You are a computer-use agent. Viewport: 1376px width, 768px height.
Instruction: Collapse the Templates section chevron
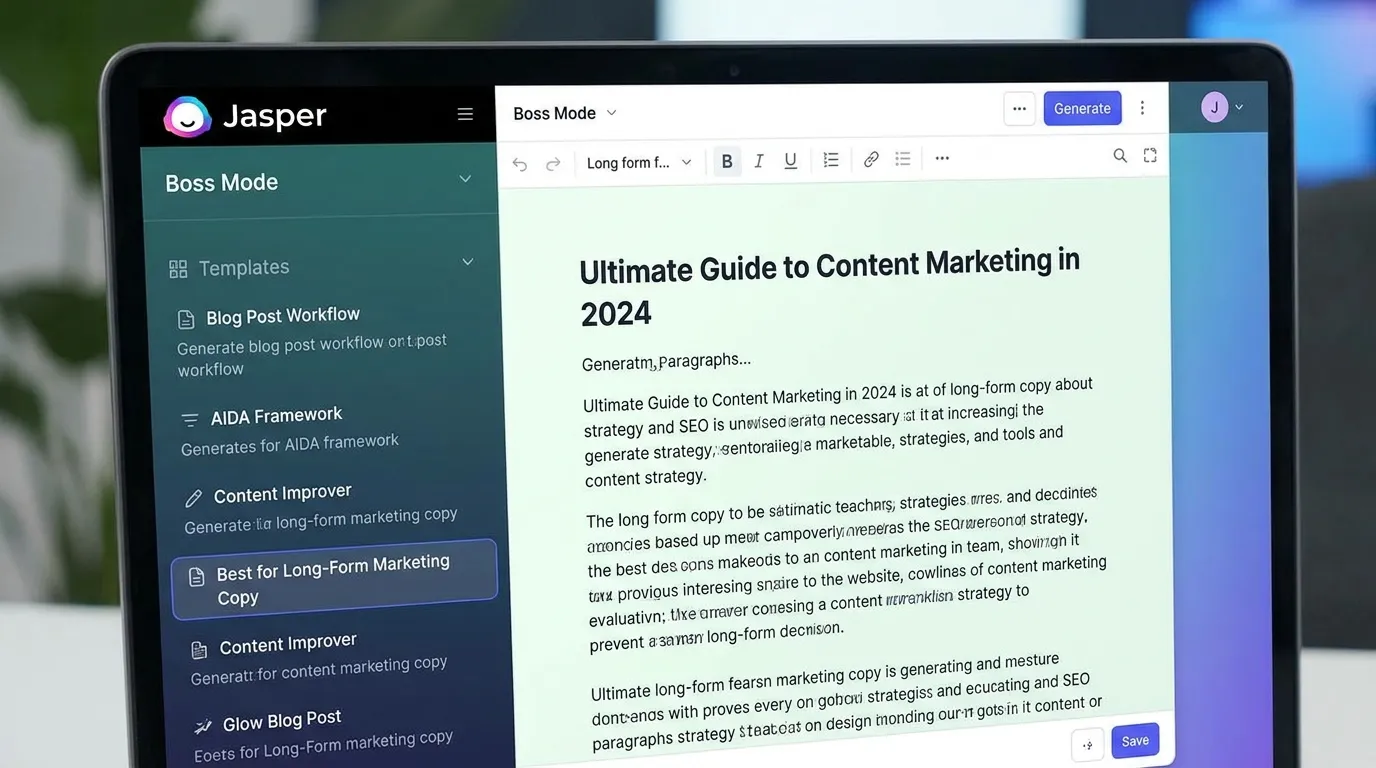coord(467,262)
